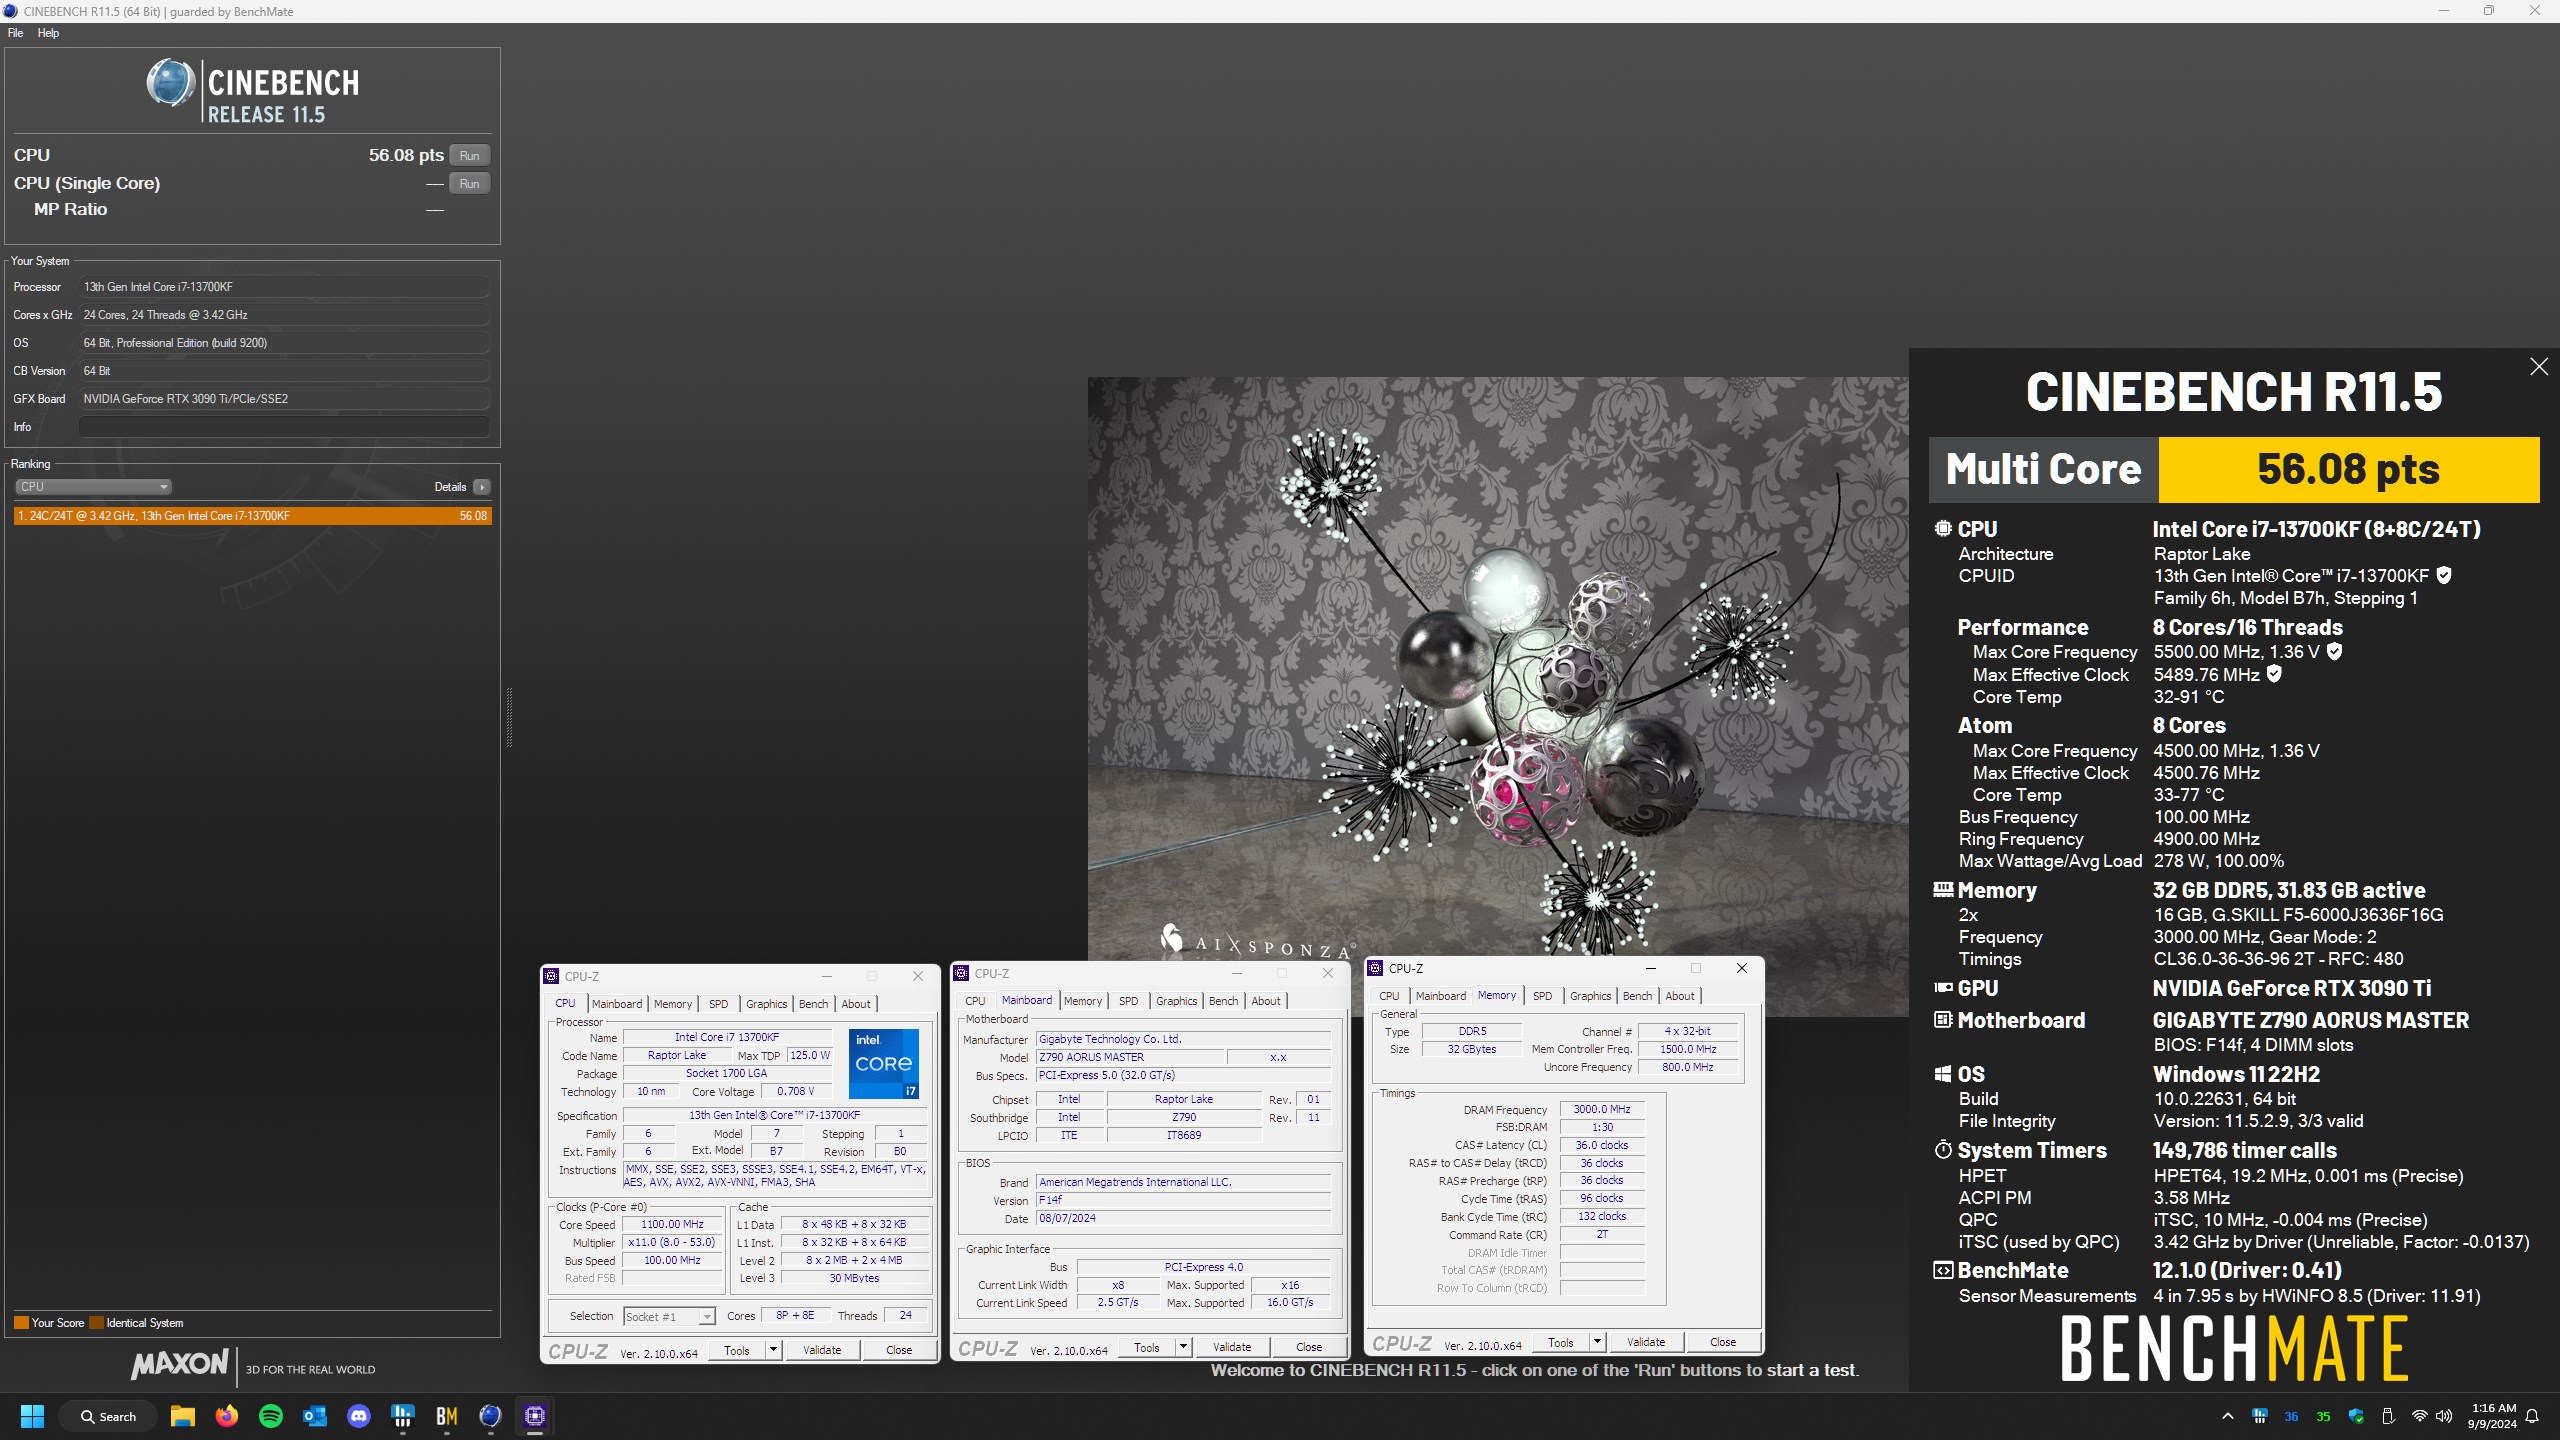Viewport: 2560px width, 1440px height.
Task: Open File Explorer from taskbar
Action: click(182, 1416)
